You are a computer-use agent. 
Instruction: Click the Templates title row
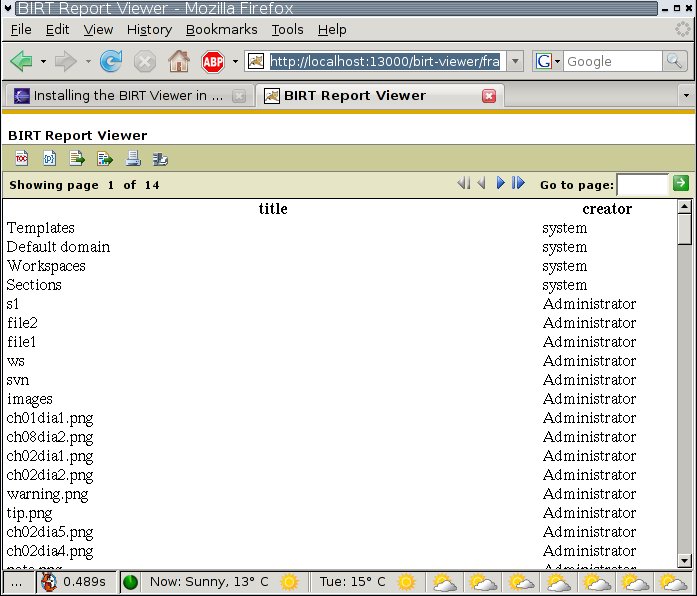(41, 228)
